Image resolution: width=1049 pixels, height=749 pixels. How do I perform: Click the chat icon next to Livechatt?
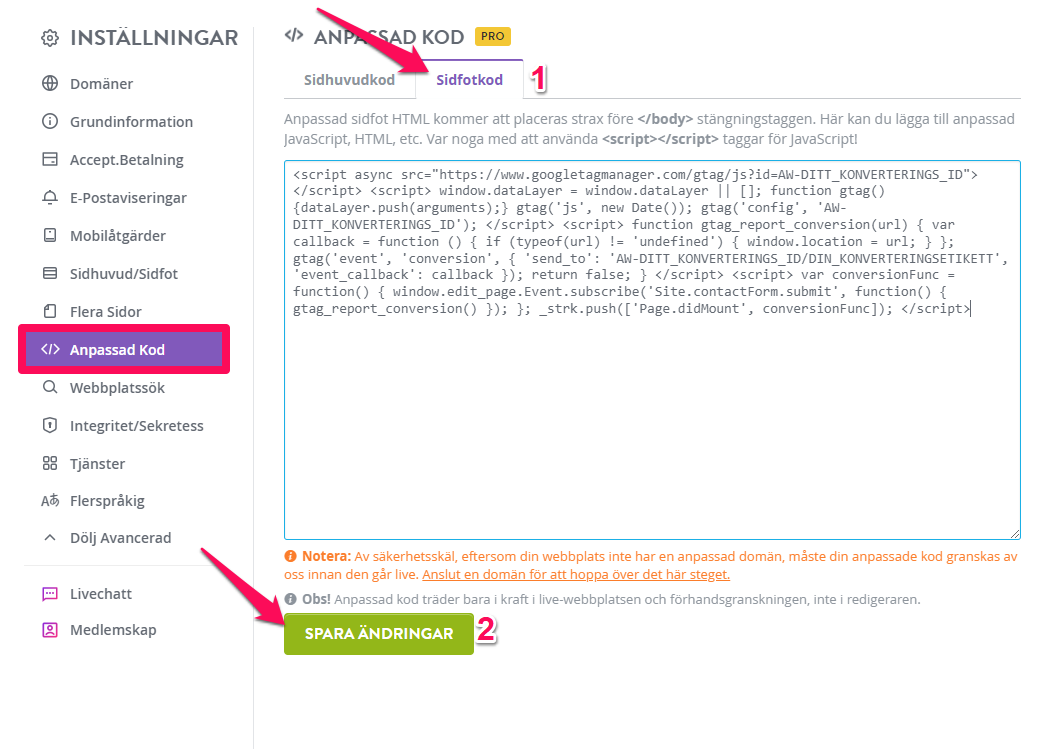point(50,594)
